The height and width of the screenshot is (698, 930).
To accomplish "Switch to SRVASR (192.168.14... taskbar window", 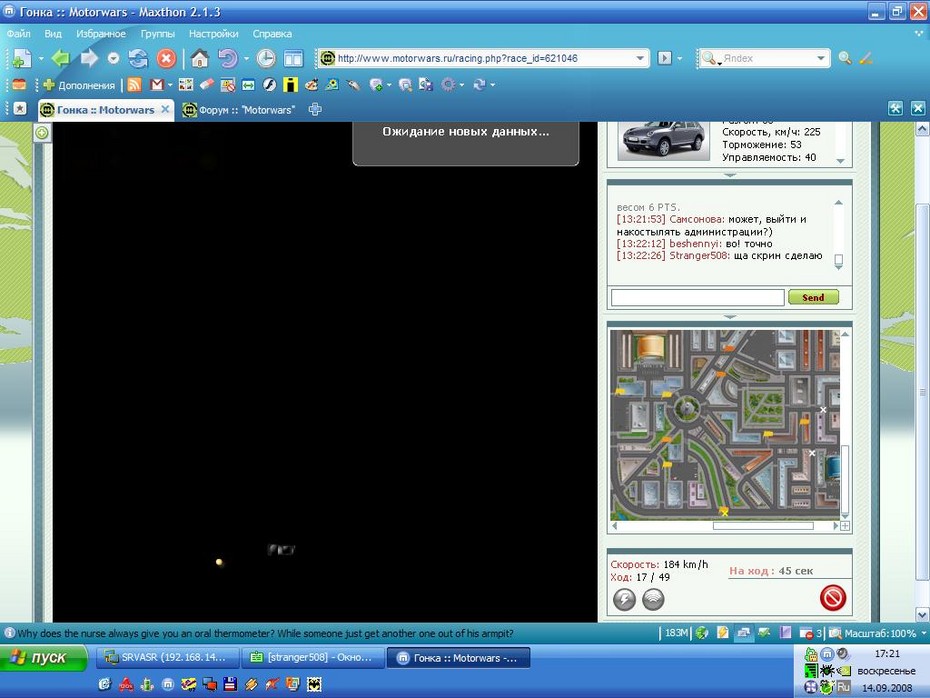I will pos(167,658).
